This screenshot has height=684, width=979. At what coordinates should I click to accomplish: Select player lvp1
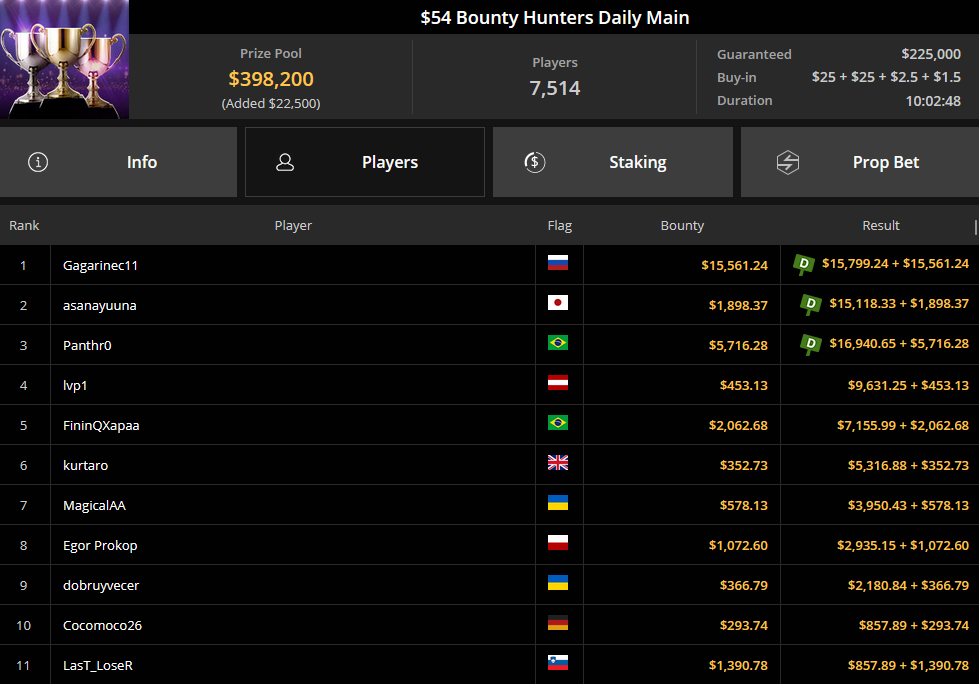tap(75, 385)
